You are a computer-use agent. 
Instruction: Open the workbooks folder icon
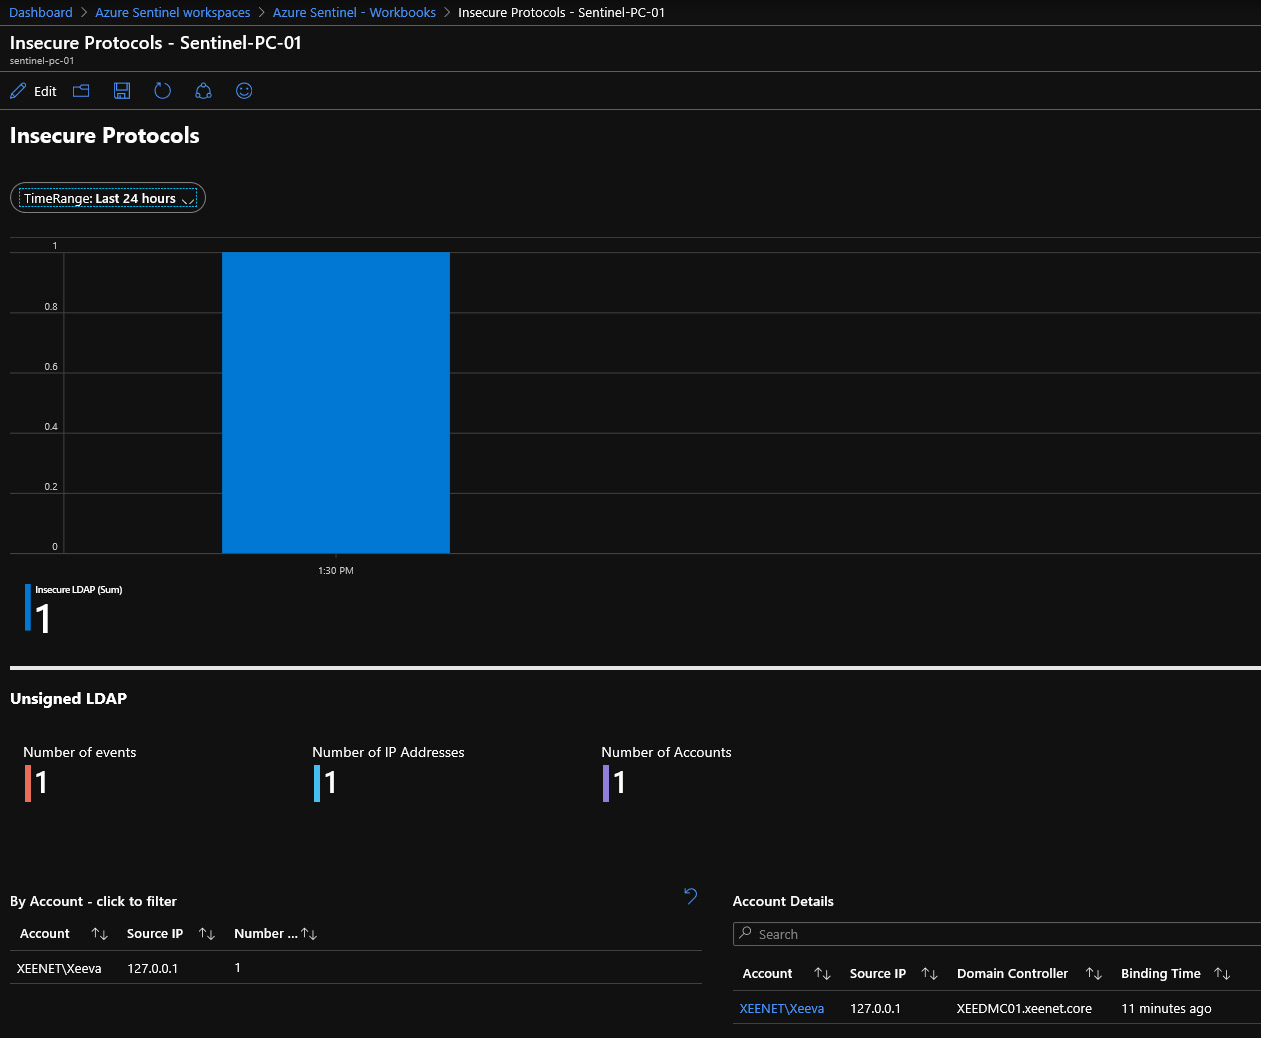pos(81,91)
